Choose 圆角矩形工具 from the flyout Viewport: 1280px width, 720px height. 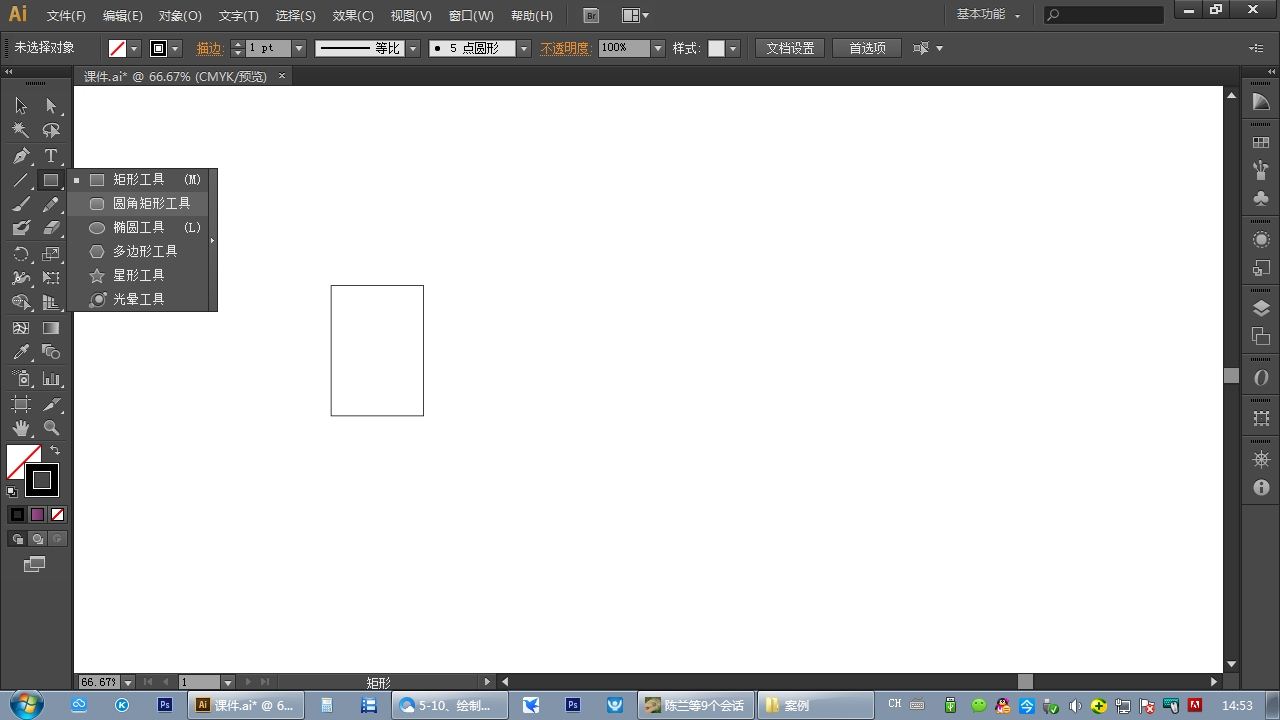point(138,203)
